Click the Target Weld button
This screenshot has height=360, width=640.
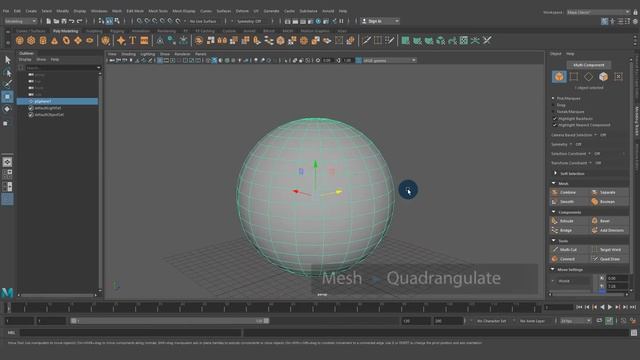click(609, 249)
